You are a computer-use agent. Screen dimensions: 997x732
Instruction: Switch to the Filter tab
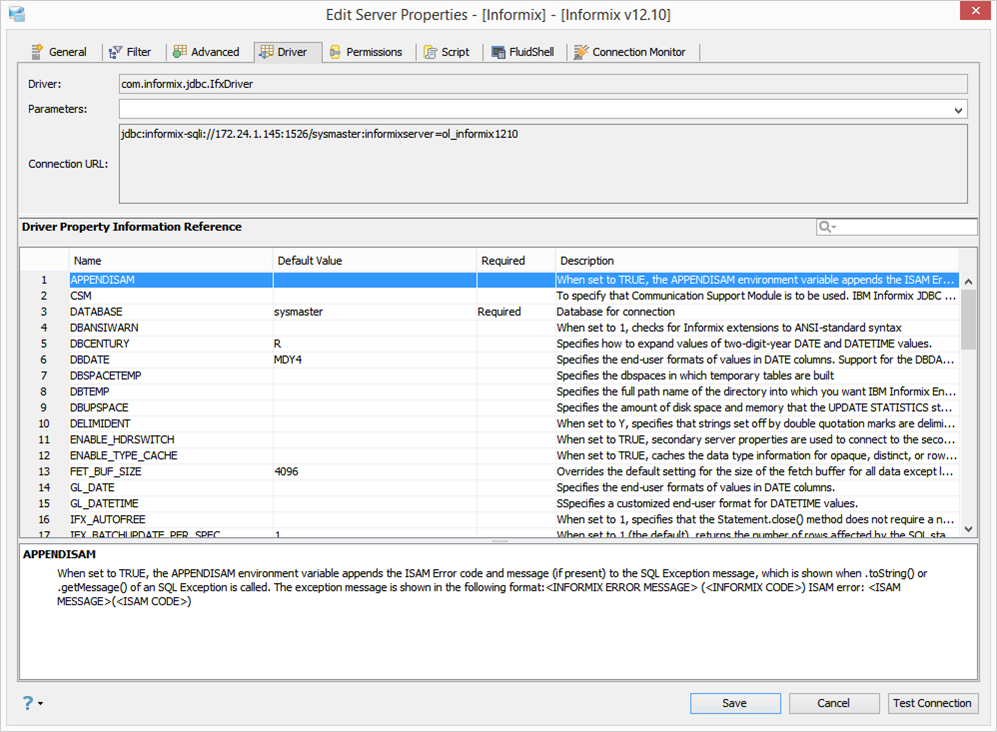pos(130,52)
